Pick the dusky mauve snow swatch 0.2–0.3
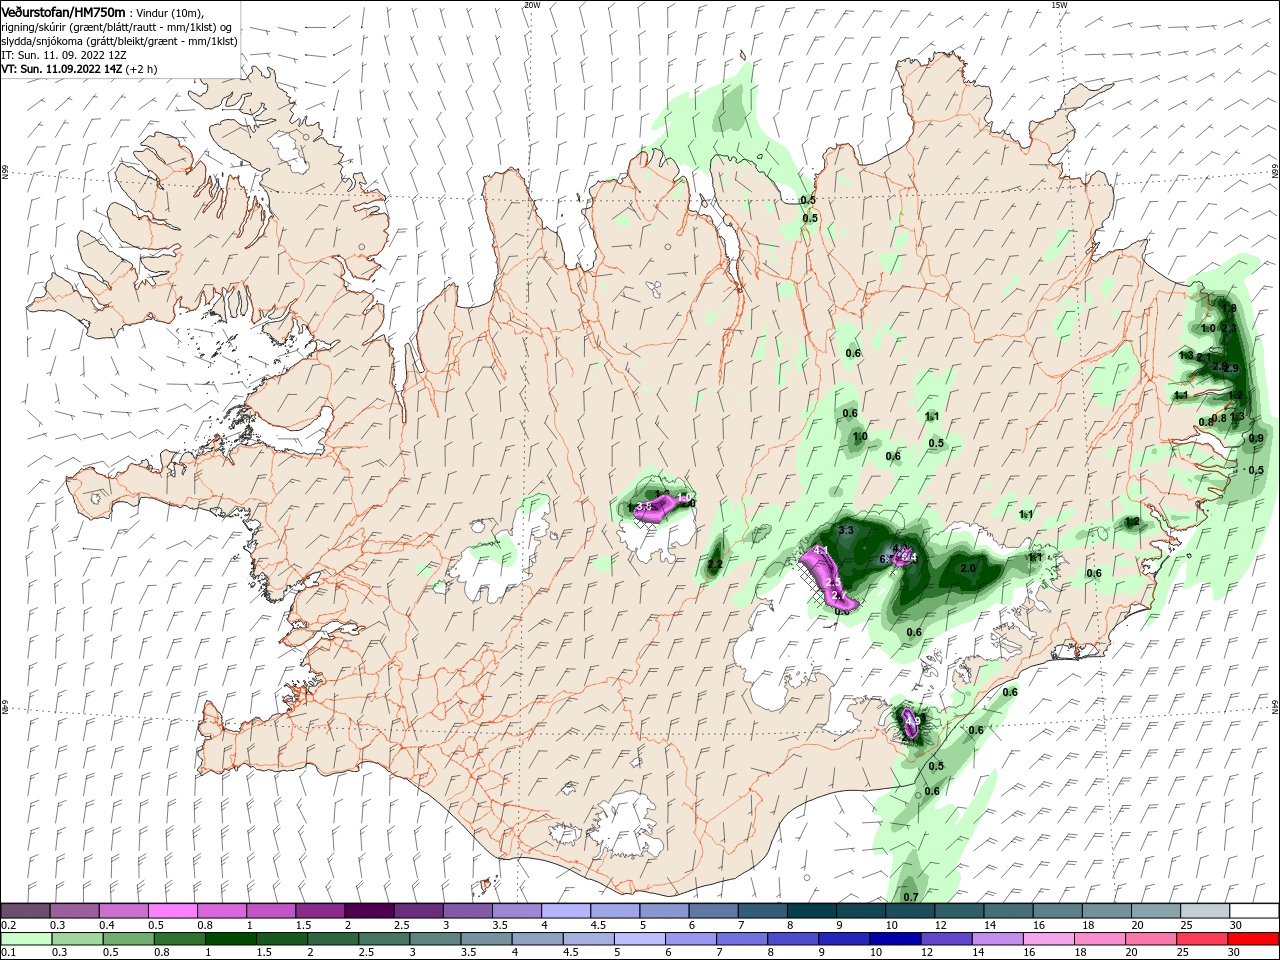This screenshot has width=1280, height=960. [x=25, y=910]
